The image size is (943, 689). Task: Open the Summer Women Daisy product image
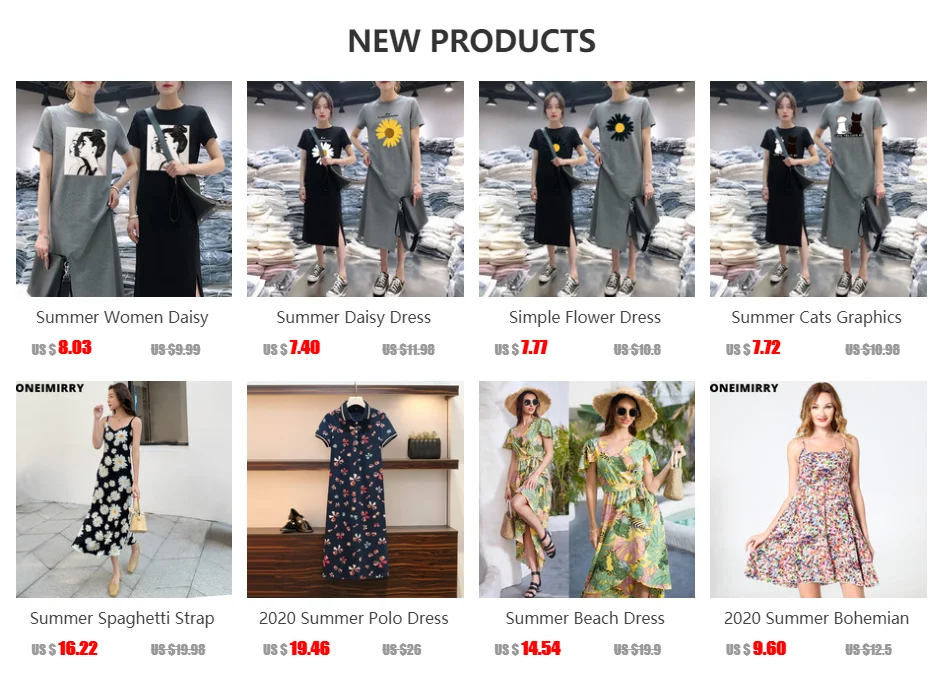124,189
